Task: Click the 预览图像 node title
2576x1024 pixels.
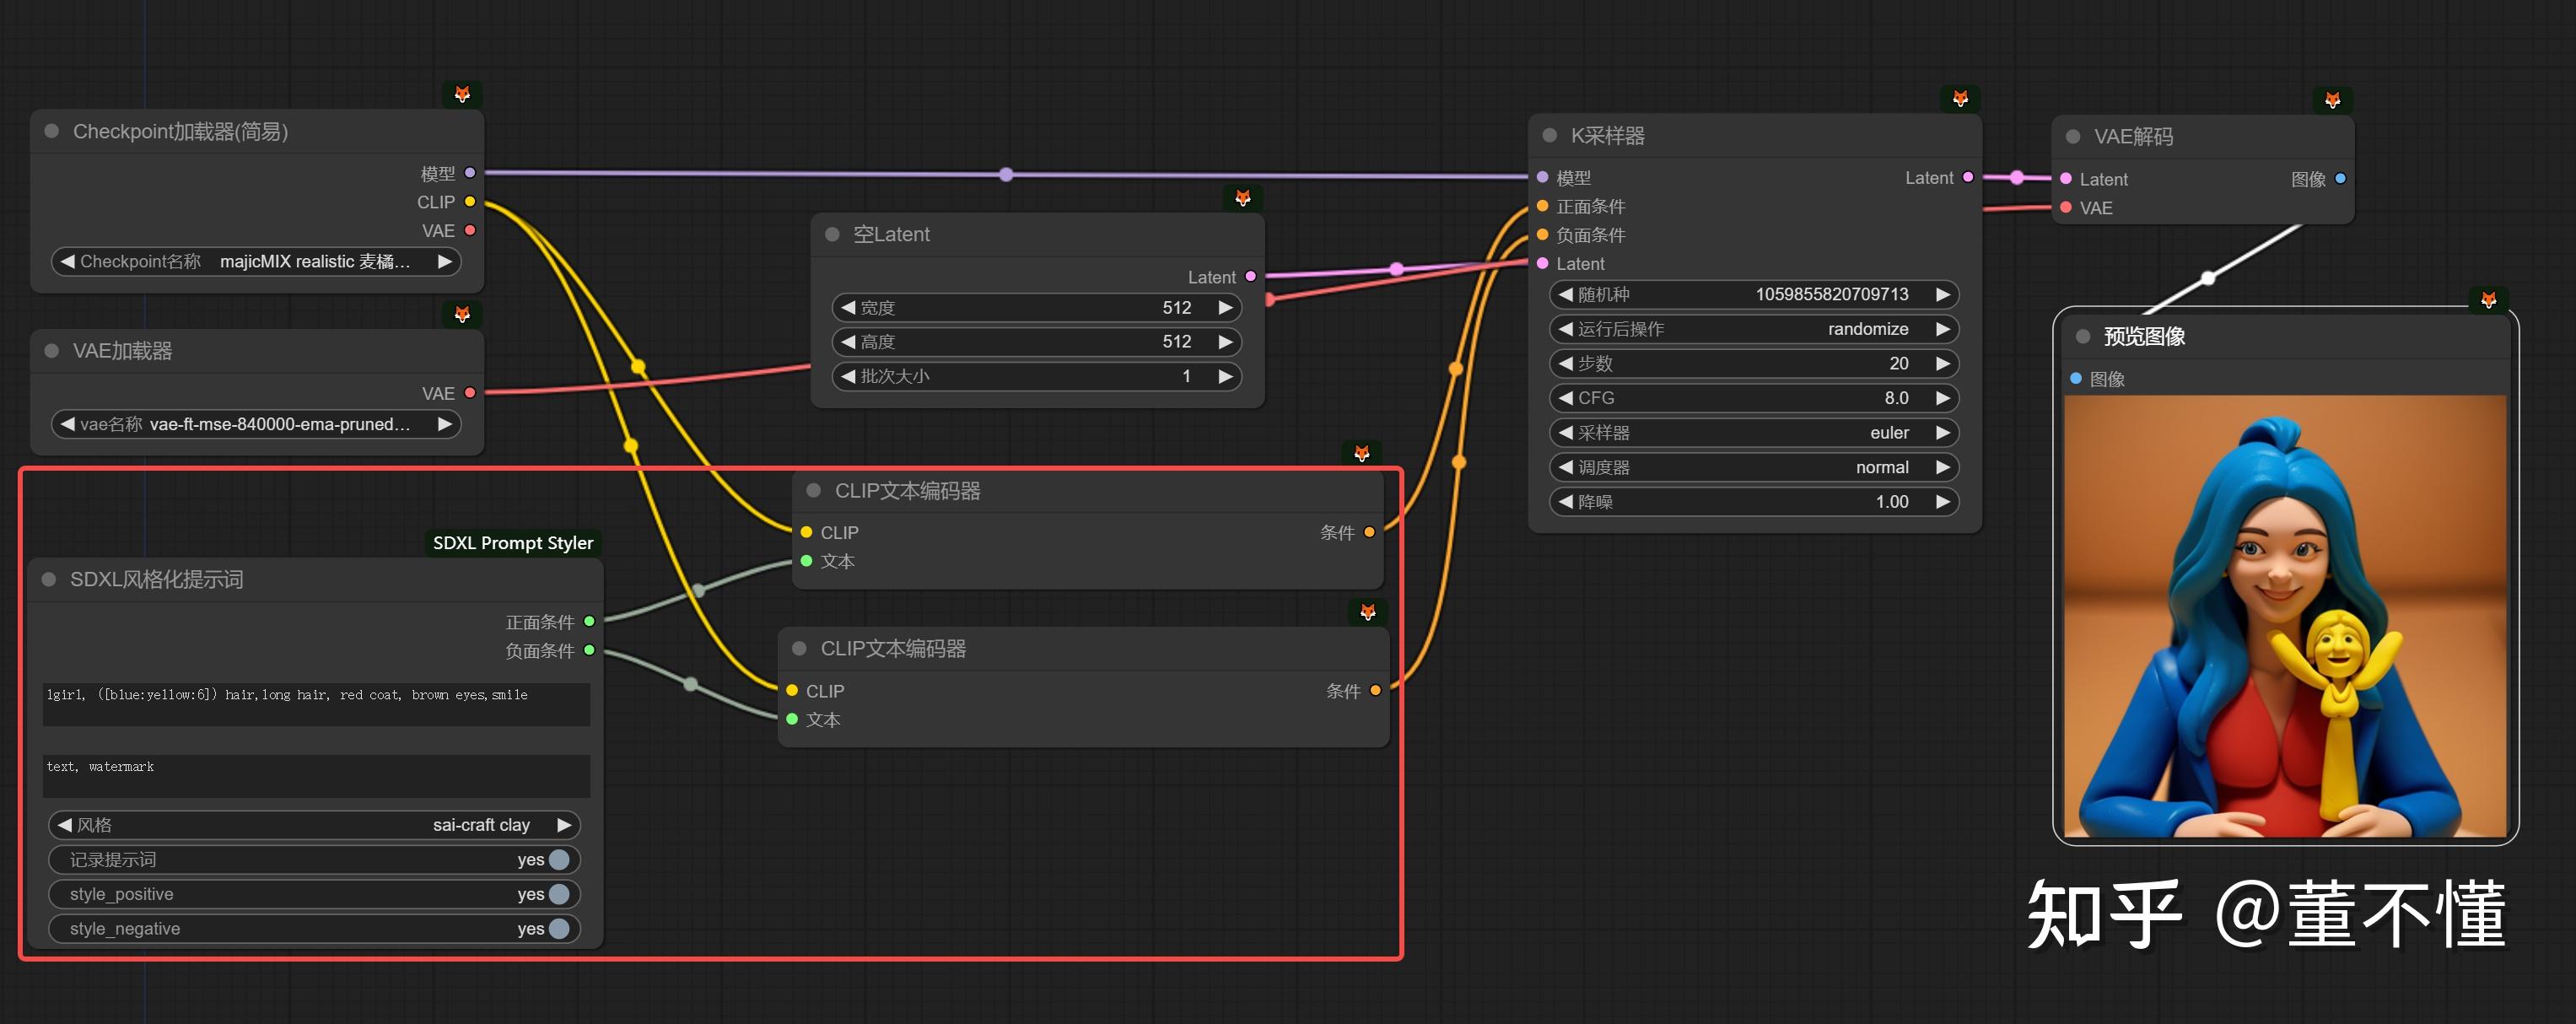Action: 2143,336
